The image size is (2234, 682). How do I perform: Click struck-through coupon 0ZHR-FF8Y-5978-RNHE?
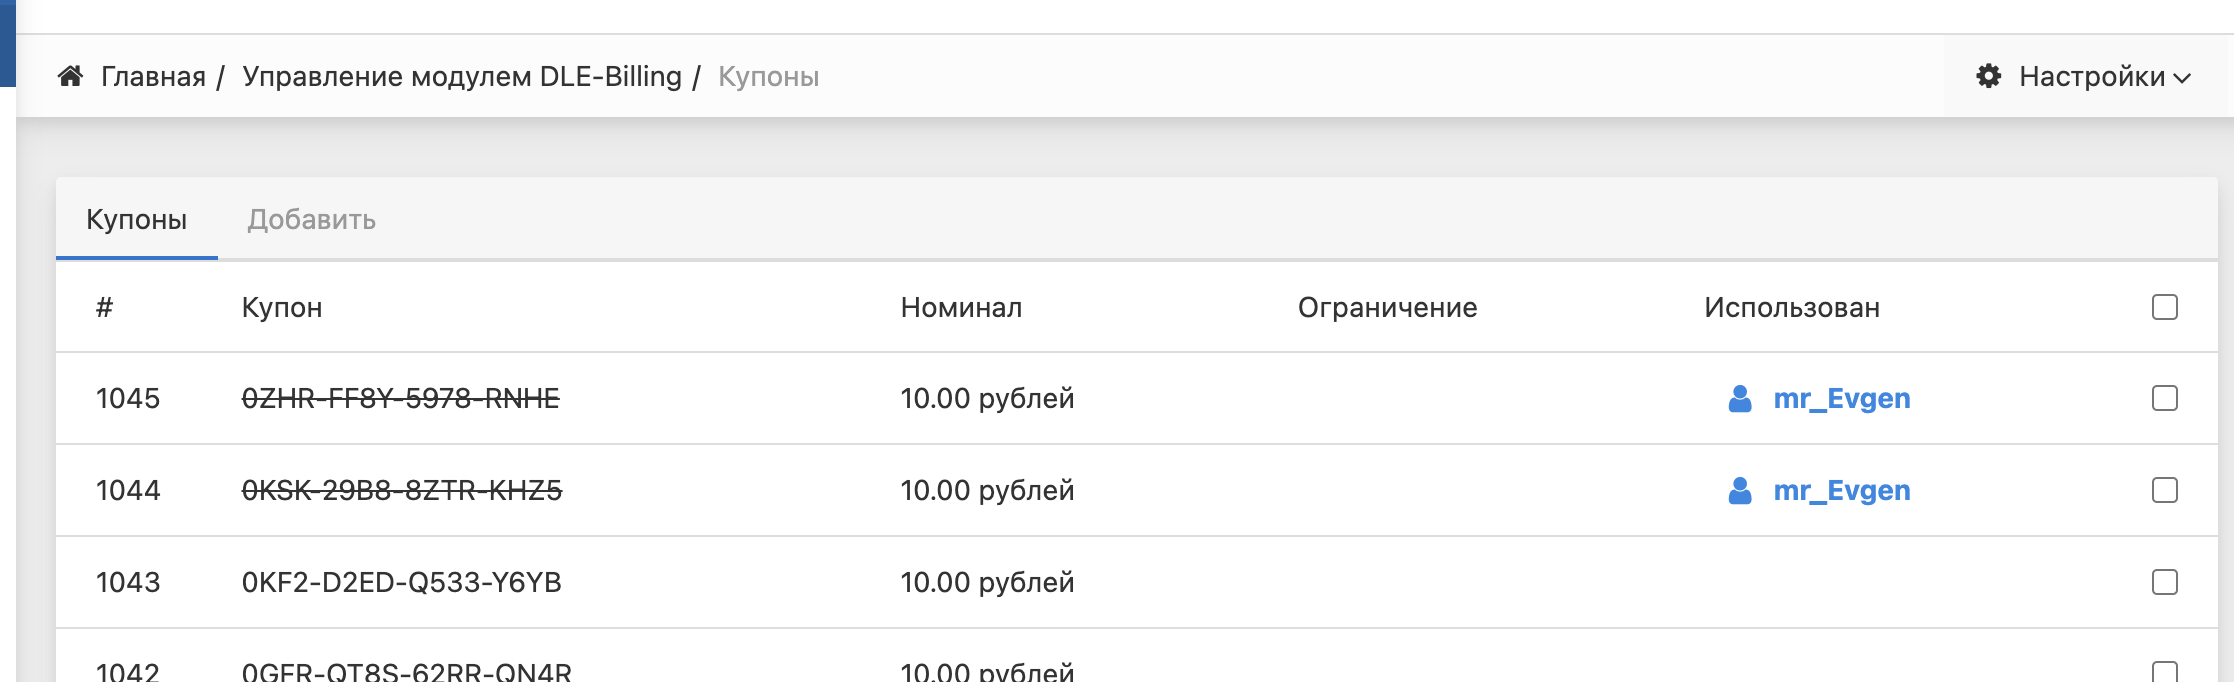click(400, 399)
